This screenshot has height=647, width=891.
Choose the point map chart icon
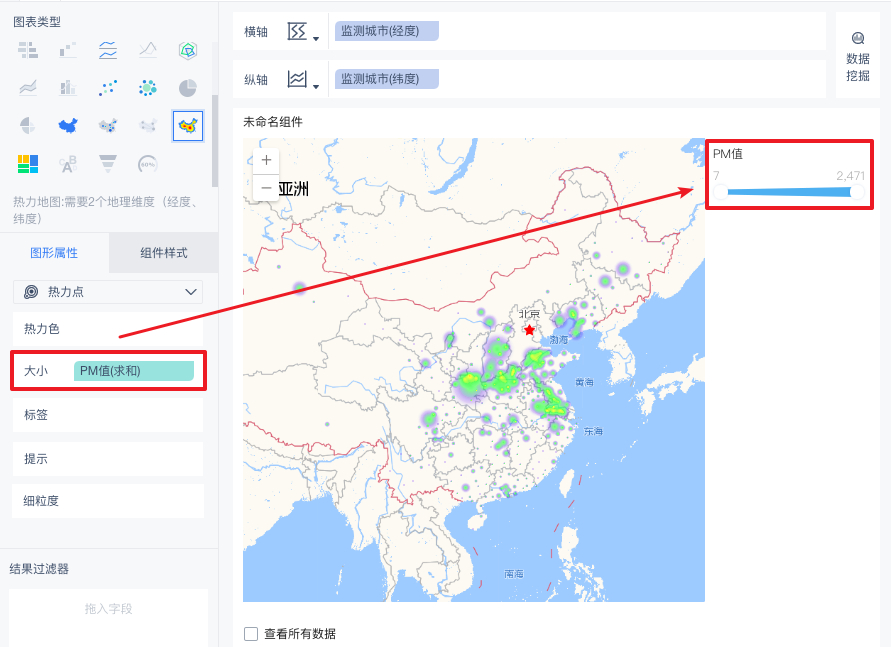coord(108,126)
